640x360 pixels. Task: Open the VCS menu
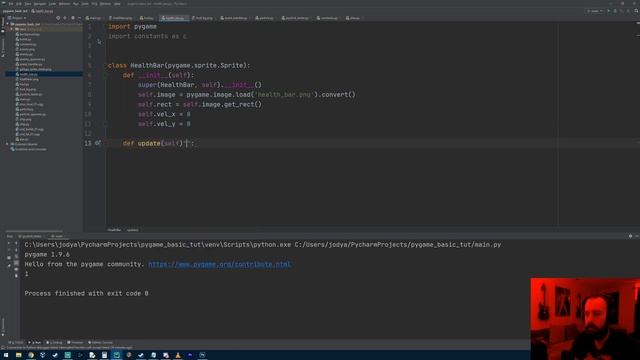pyautogui.click(x=94, y=4)
